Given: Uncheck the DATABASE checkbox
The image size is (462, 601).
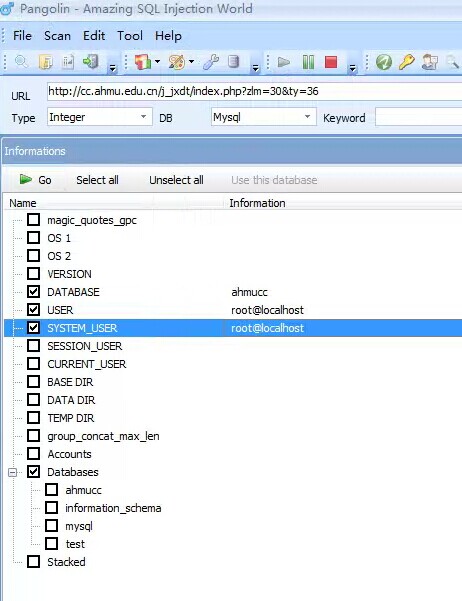Looking at the screenshot, I should (x=33, y=292).
